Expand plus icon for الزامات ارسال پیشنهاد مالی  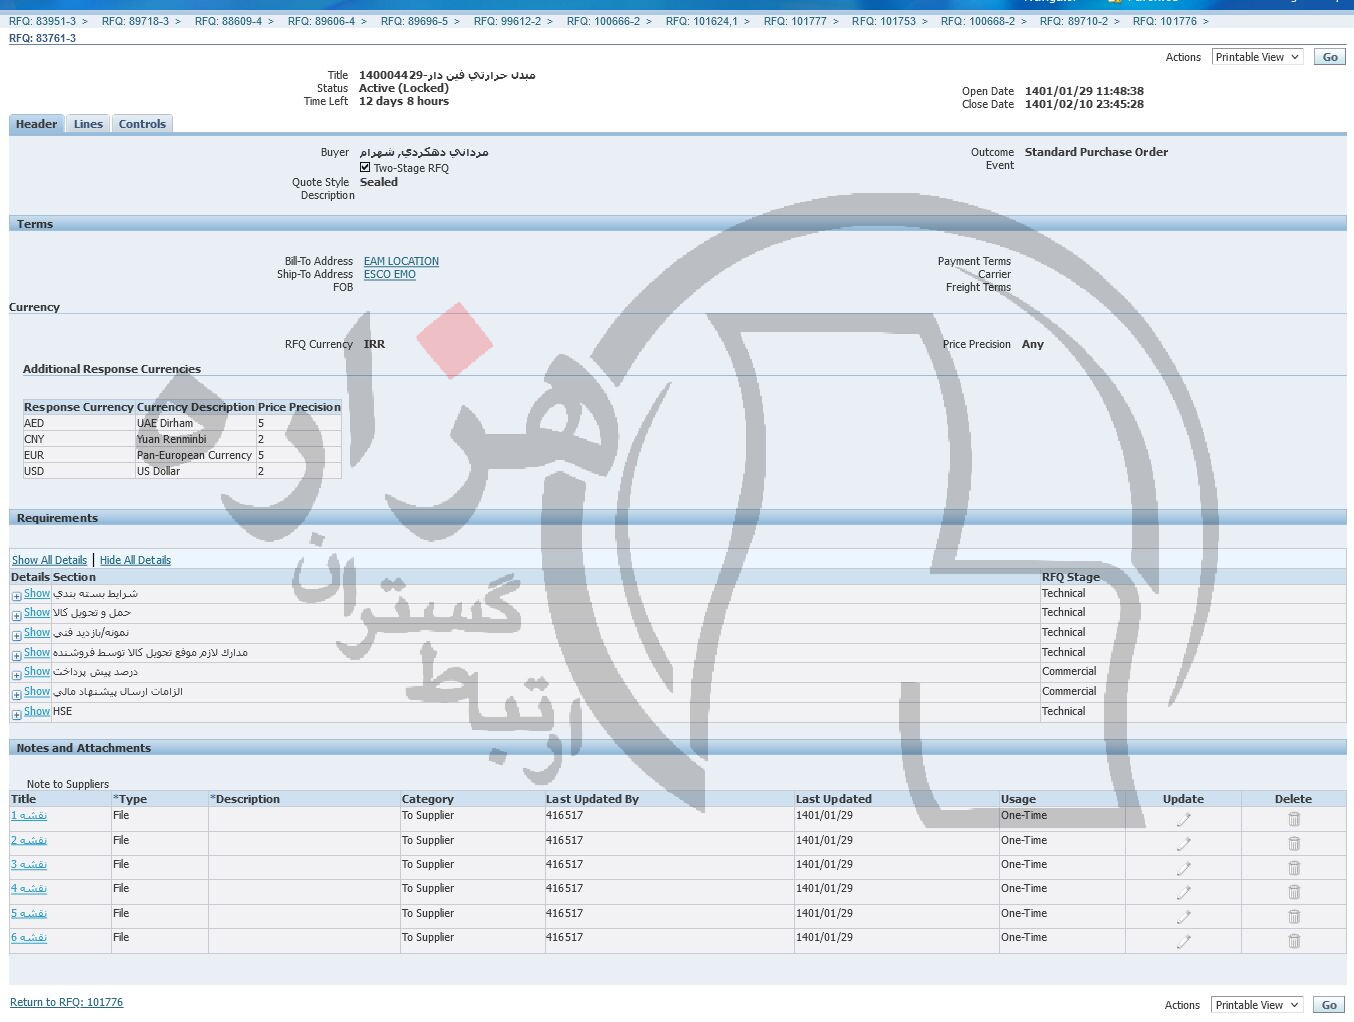(x=17, y=695)
